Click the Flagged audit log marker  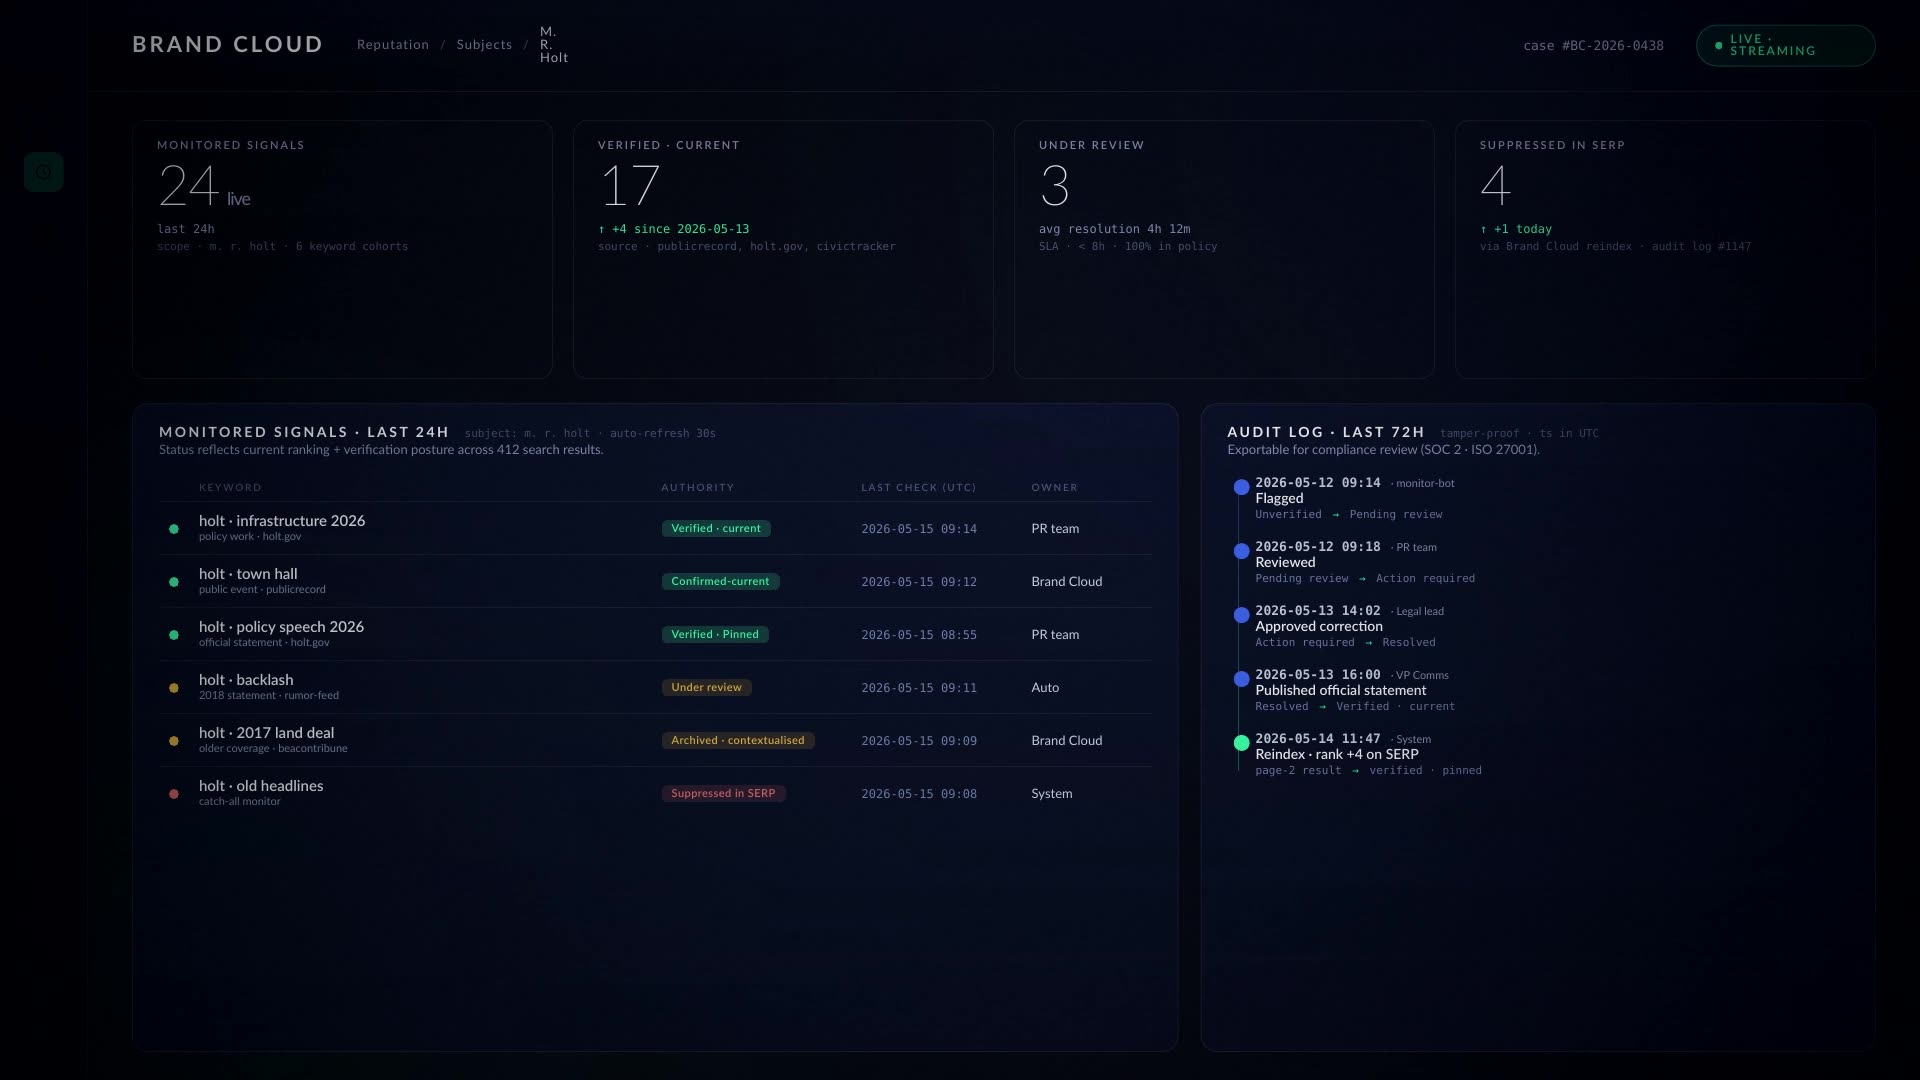[x=1241, y=487]
